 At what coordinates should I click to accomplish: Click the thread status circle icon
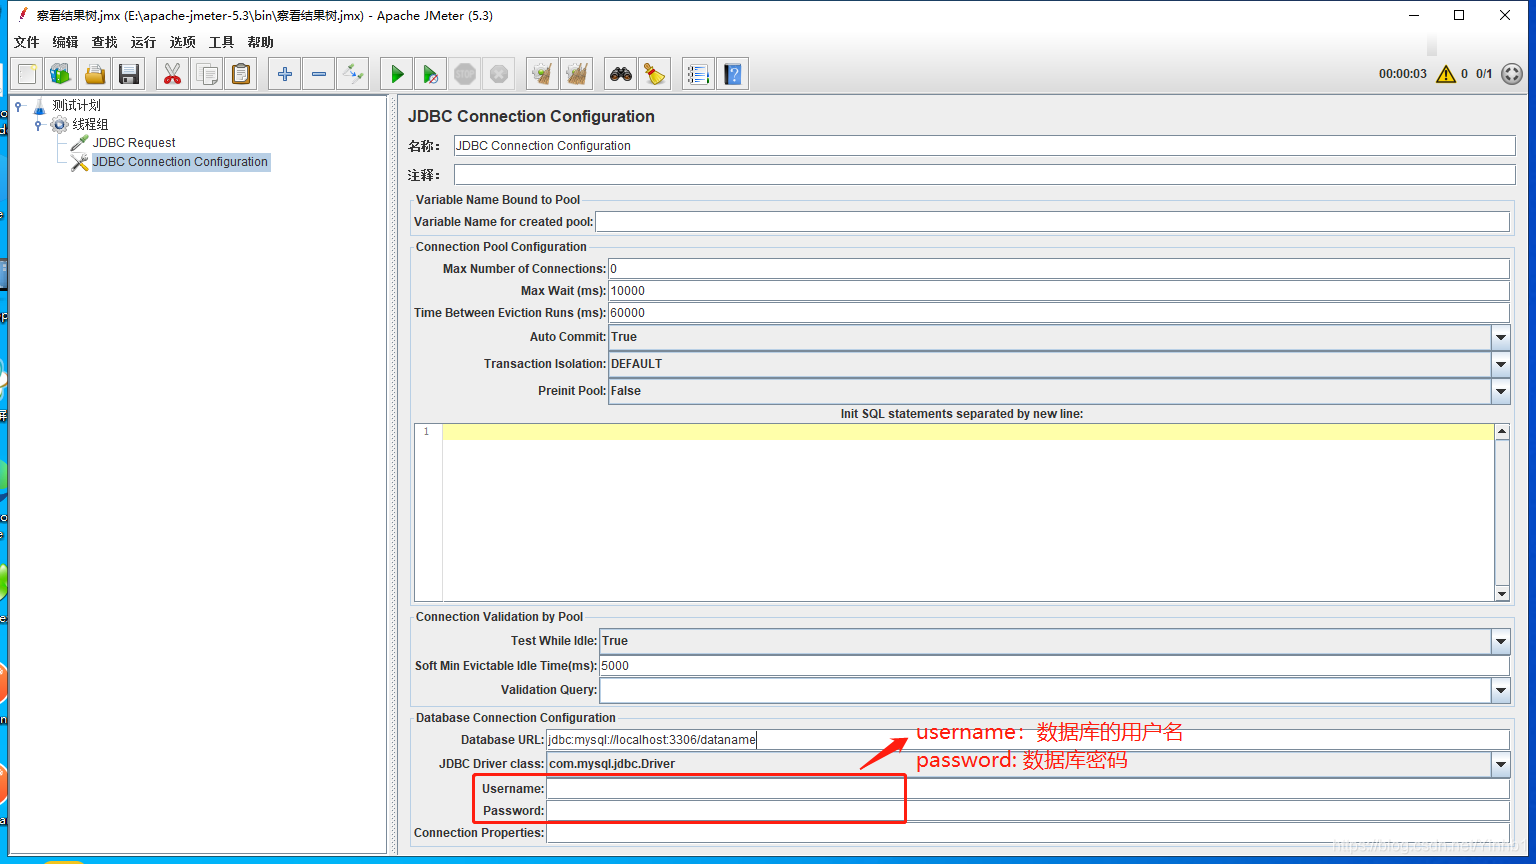point(1512,74)
